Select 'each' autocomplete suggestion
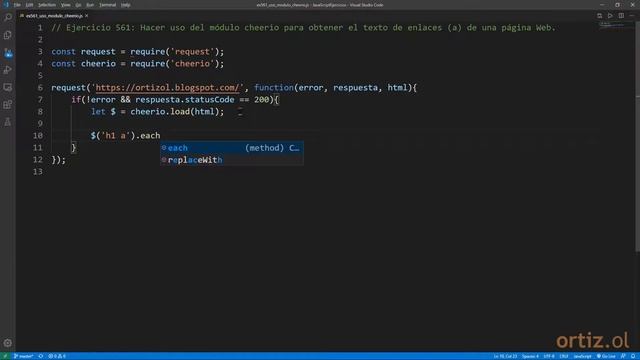Screen dimensions: 640x360 click(x=231, y=148)
